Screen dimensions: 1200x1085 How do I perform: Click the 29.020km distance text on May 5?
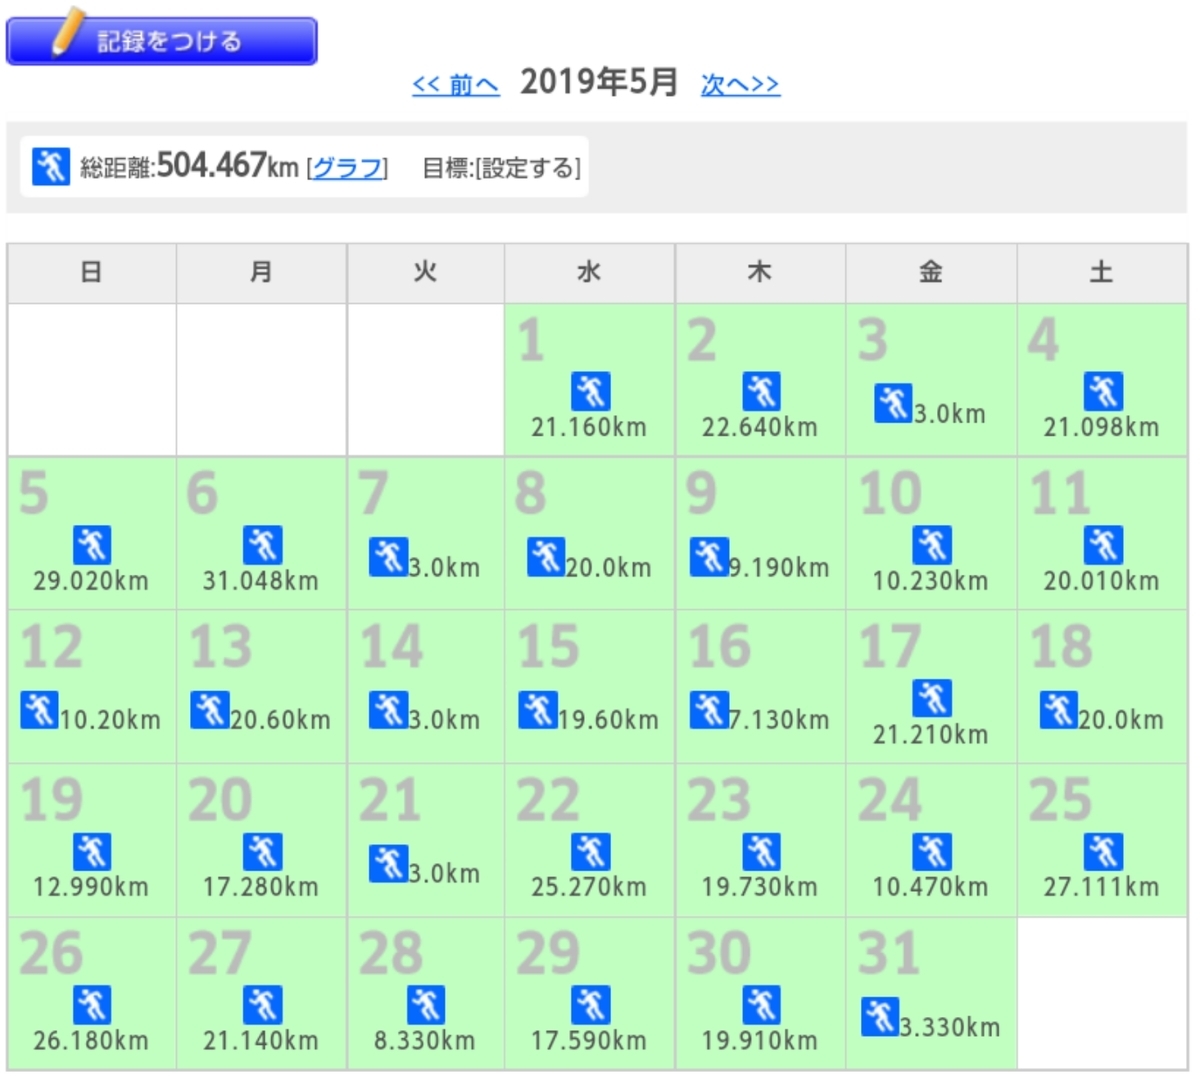coord(91,580)
